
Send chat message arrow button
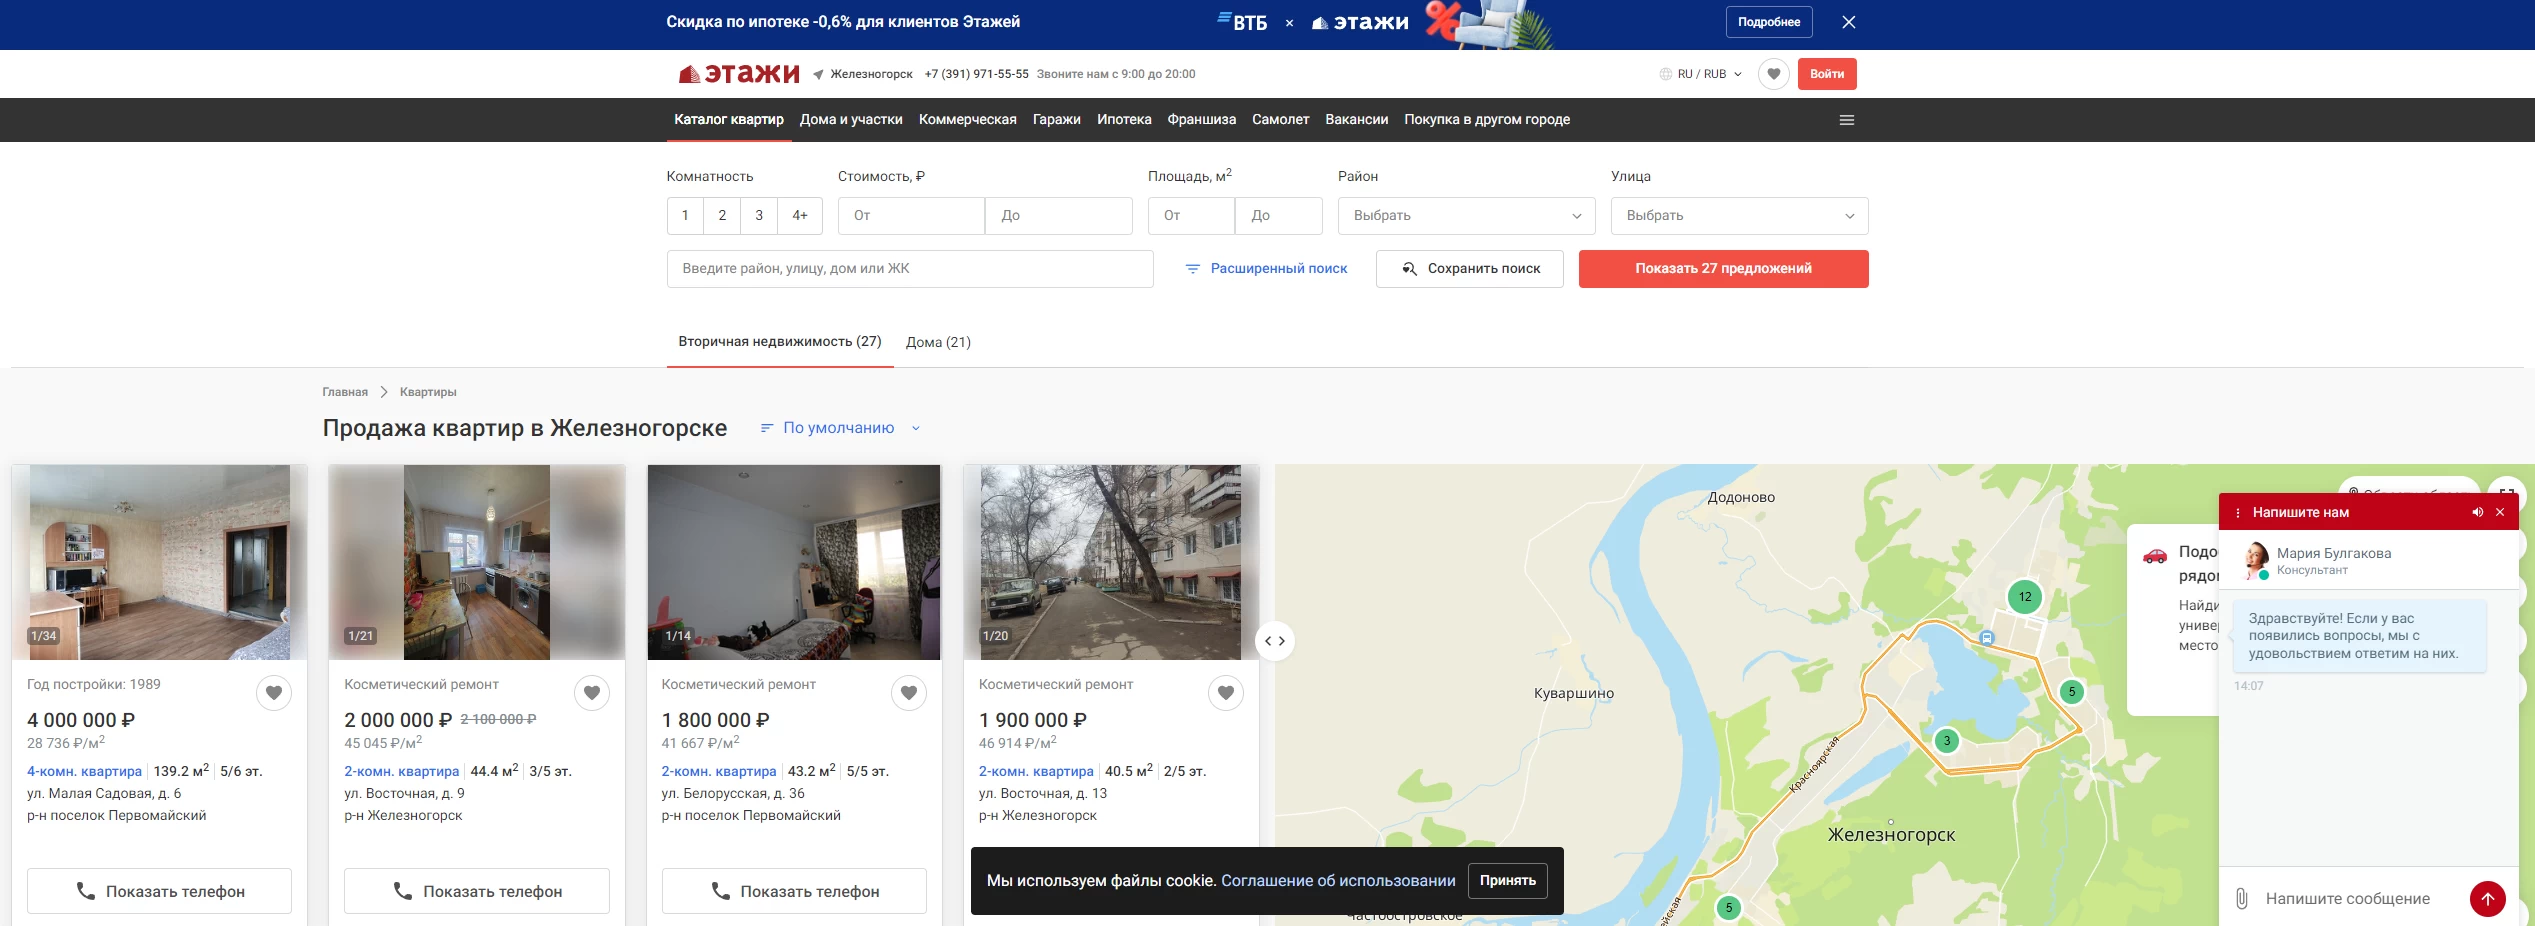pos(2488,899)
